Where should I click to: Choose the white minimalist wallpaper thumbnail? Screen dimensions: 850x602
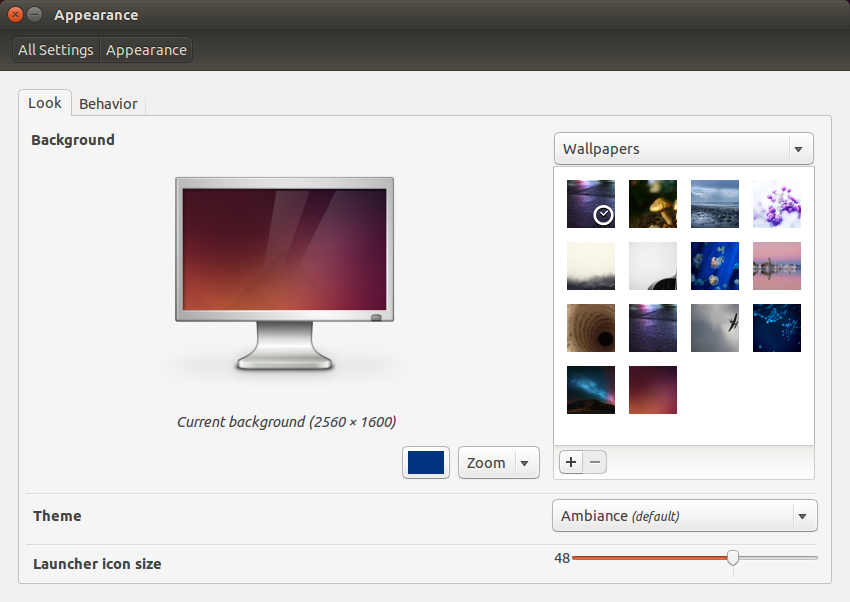coord(653,266)
